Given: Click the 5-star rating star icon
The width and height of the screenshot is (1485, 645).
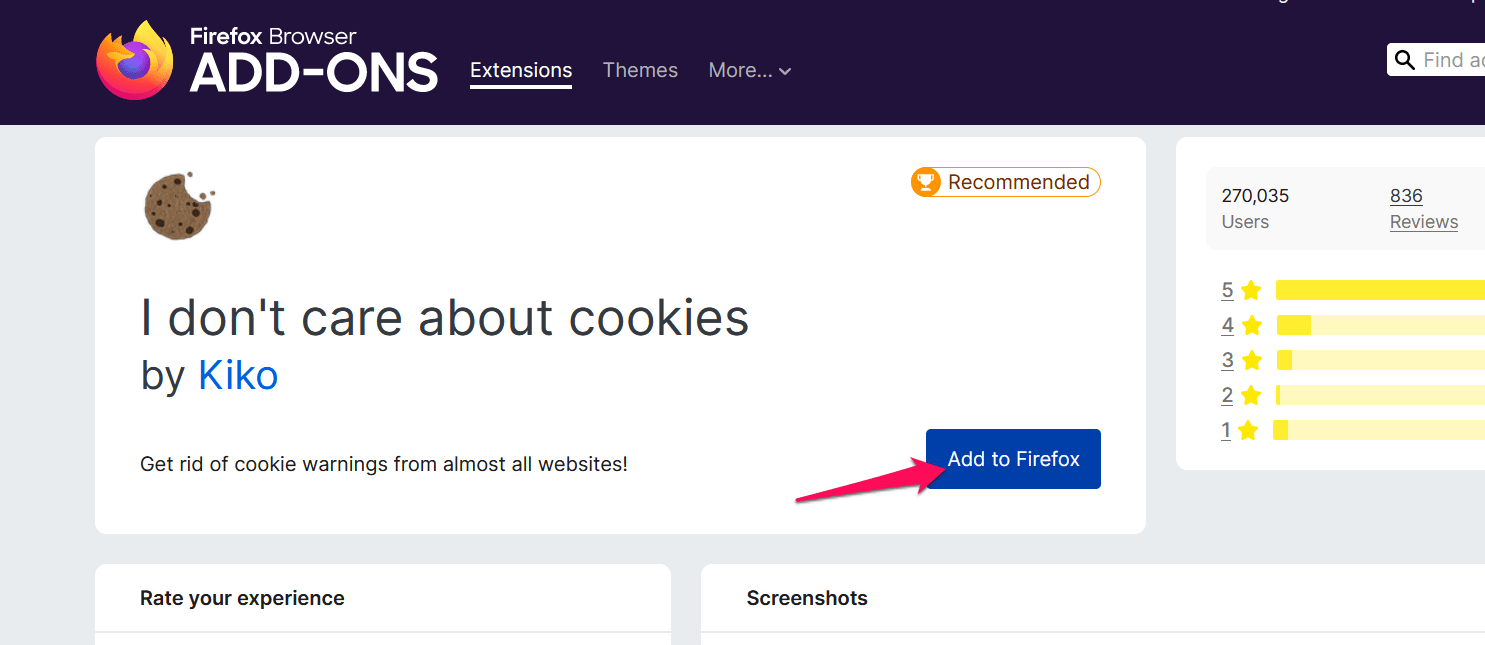Looking at the screenshot, I should tap(1251, 291).
